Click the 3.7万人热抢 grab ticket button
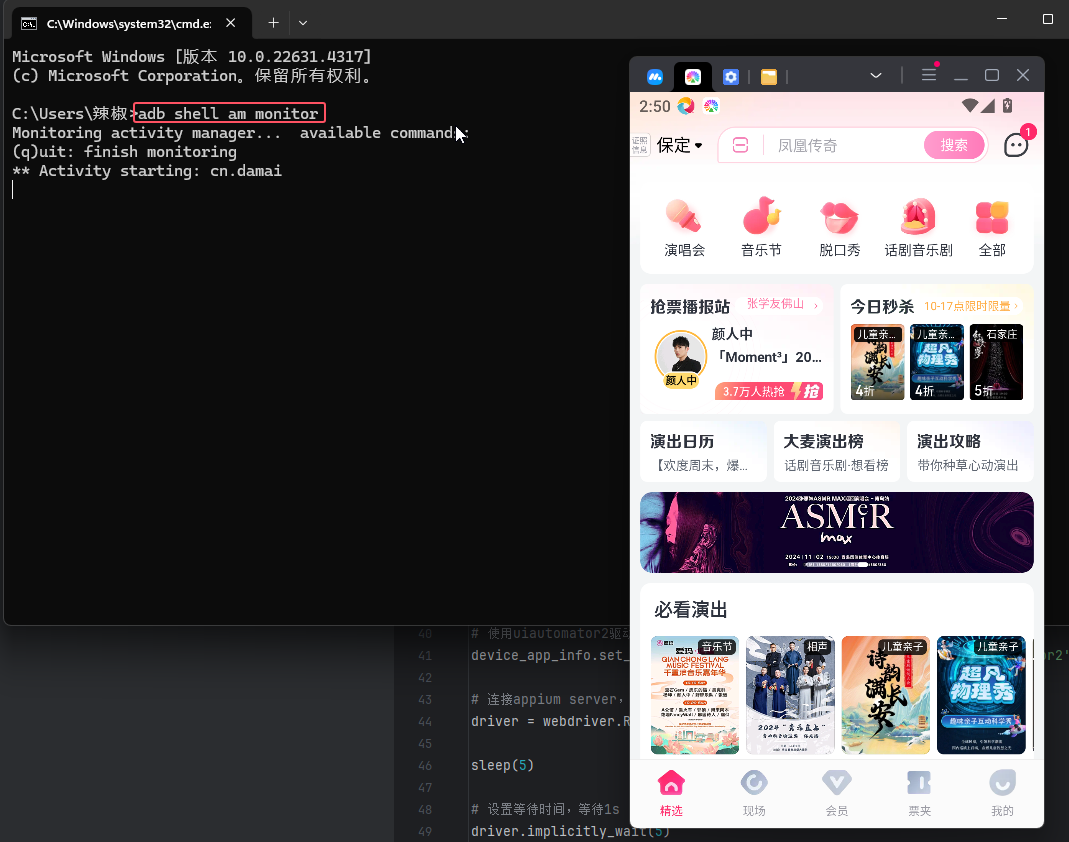This screenshot has width=1069, height=842. [769, 391]
